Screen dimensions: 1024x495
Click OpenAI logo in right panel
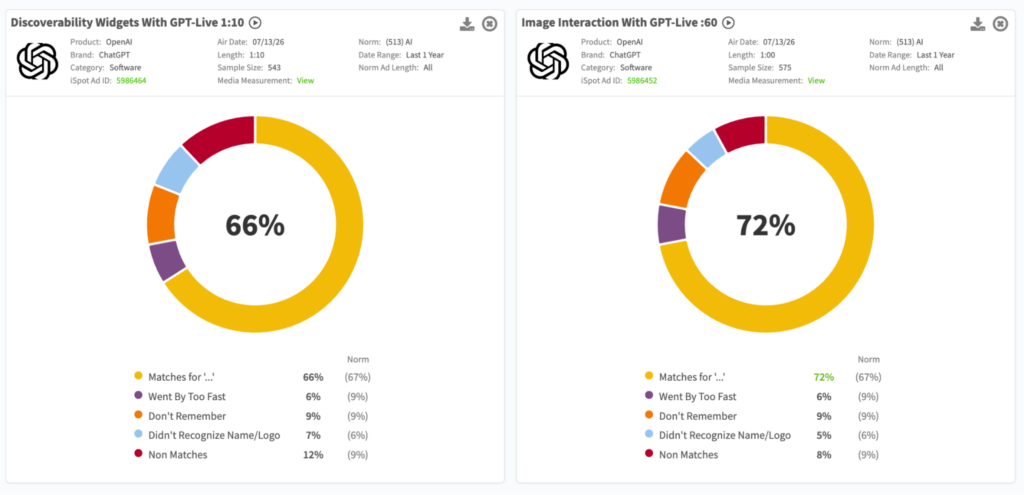coord(548,61)
